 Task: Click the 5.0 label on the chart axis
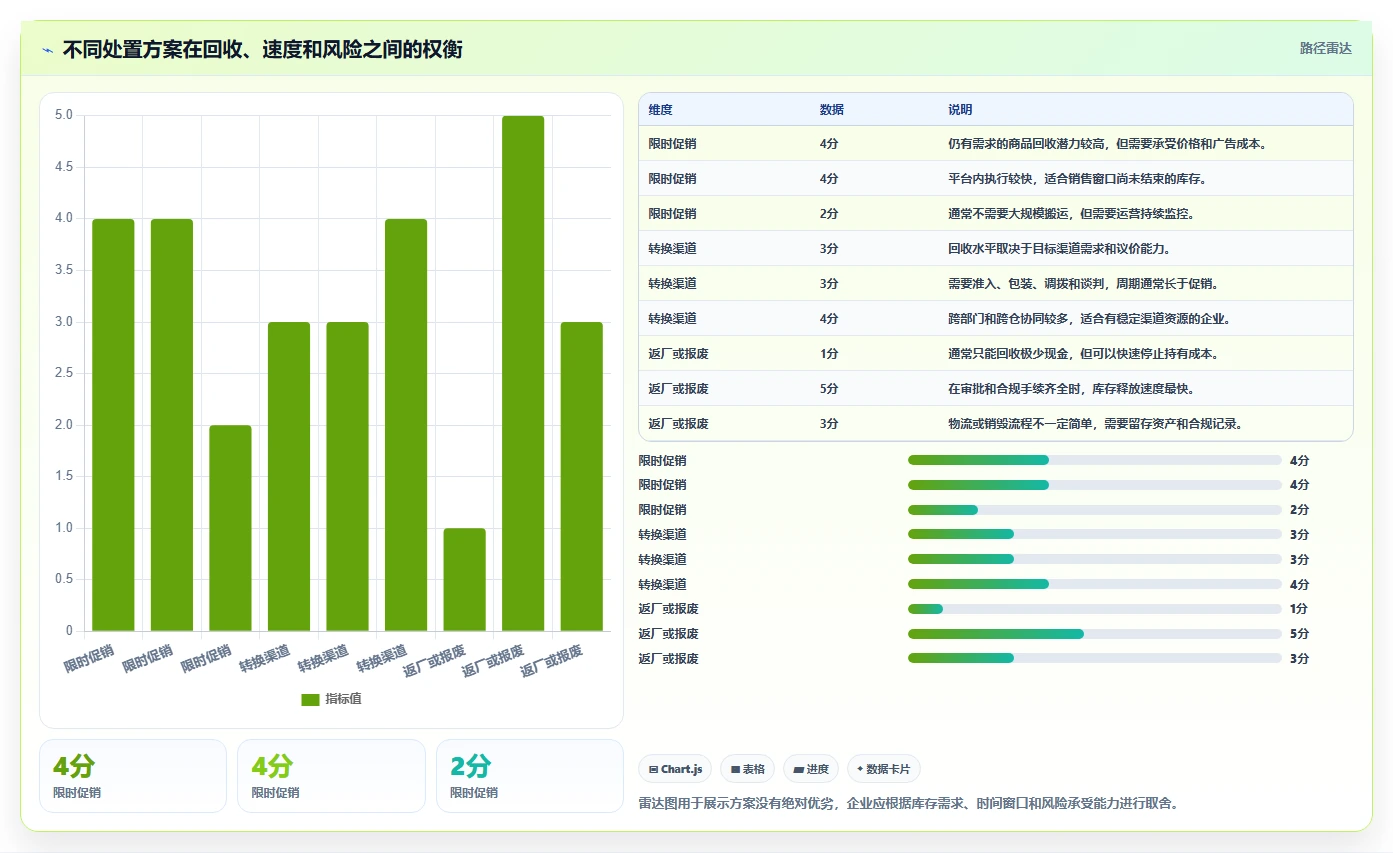63,115
